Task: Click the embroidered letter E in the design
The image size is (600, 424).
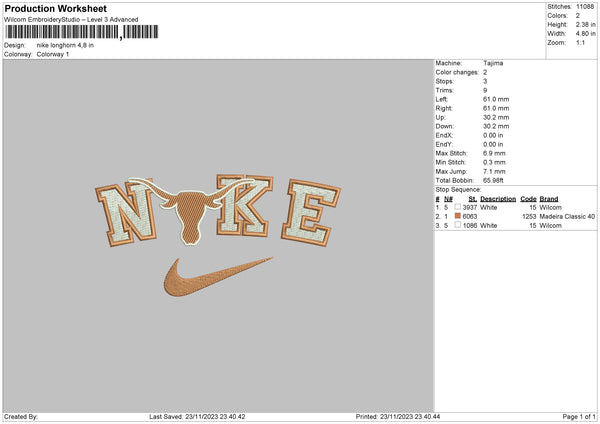Action: pyautogui.click(x=311, y=212)
